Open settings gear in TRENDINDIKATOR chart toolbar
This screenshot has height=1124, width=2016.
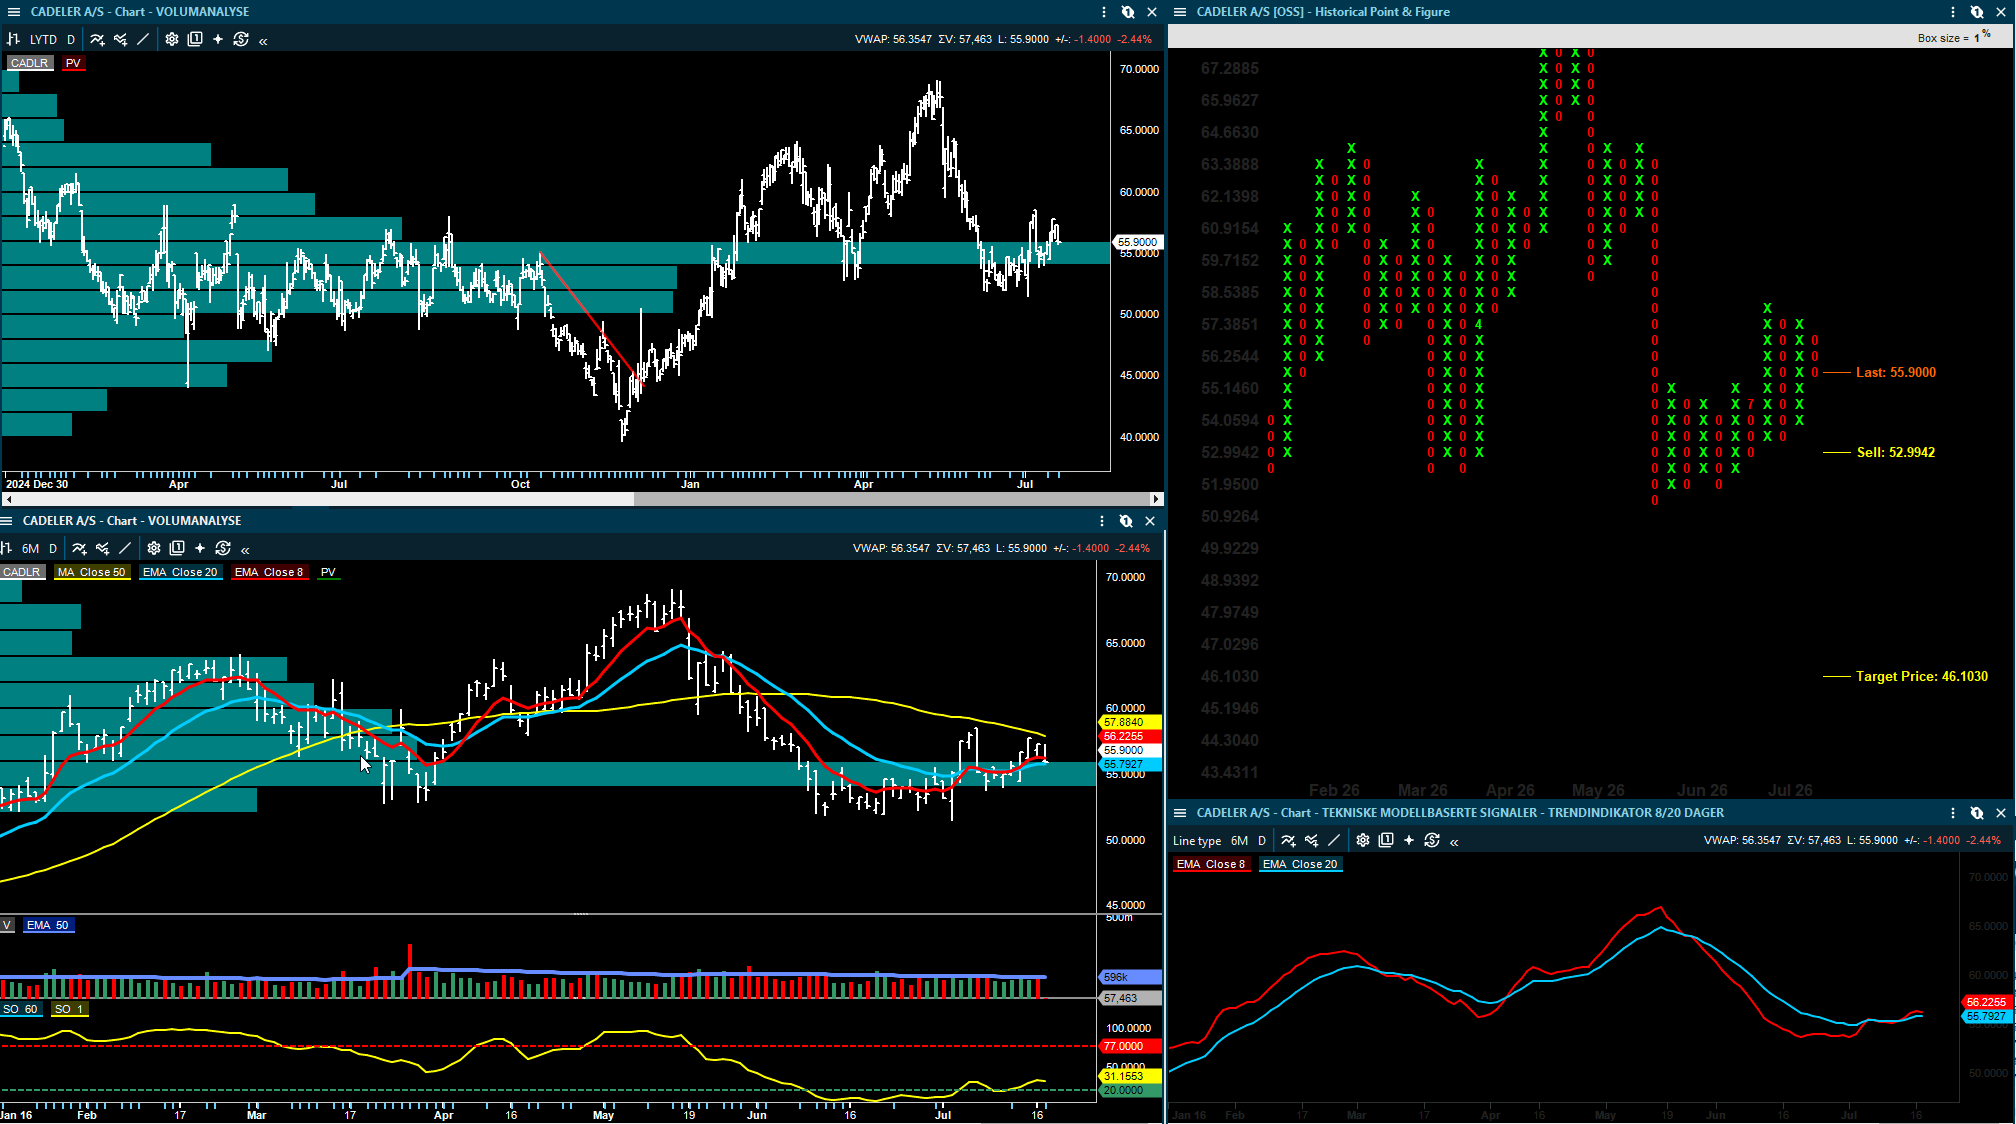(1363, 841)
